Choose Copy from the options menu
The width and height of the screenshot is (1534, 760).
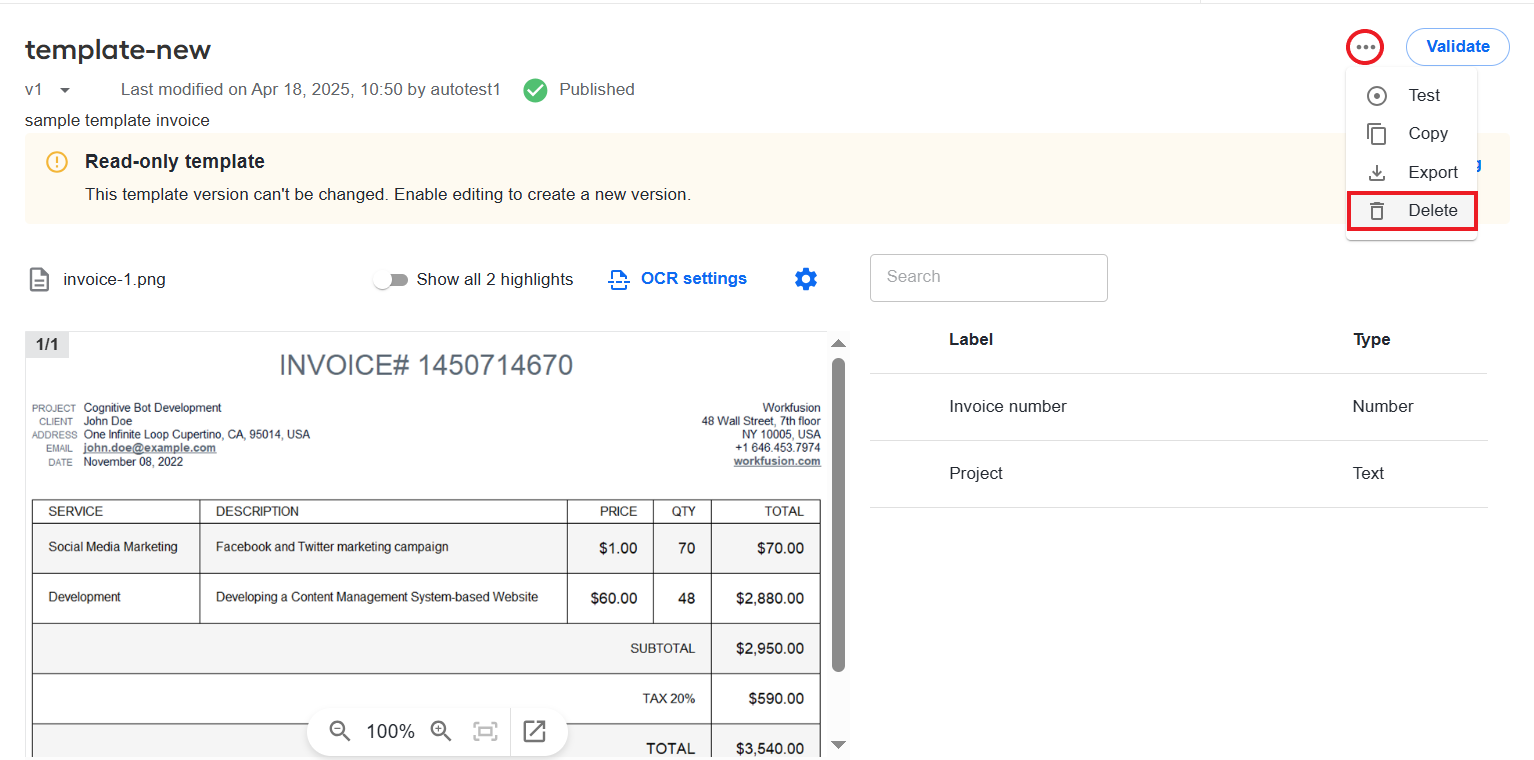1411,134
